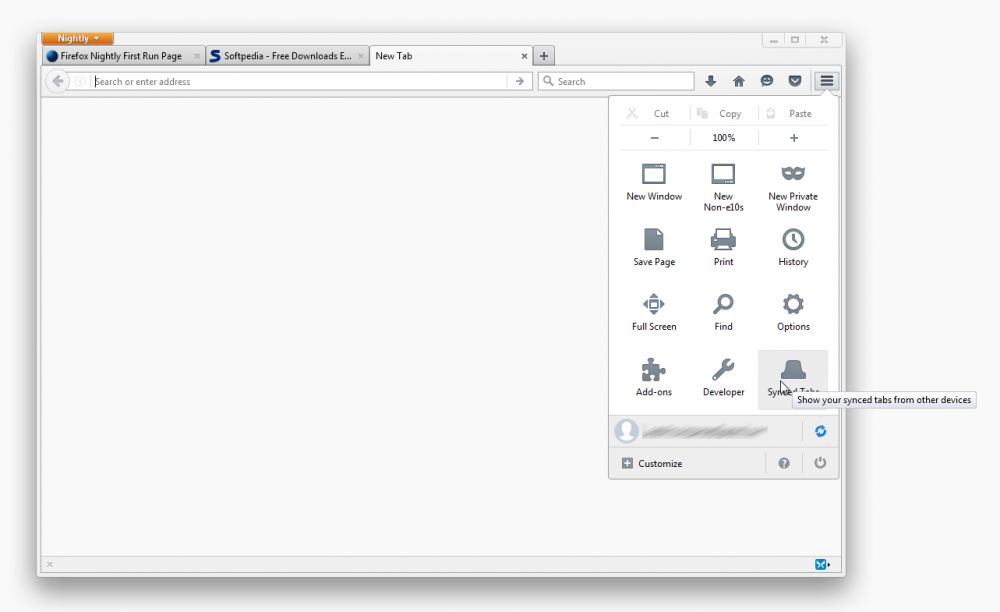Viewport: 1000px width, 612px height.
Task: Expand the Nightly application menu
Action: click(x=77, y=38)
